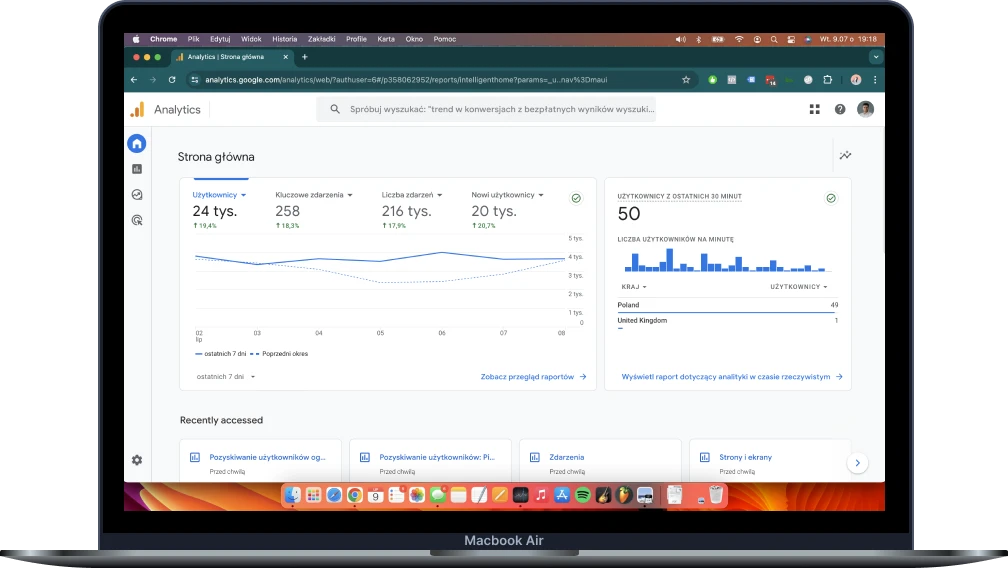Open the Chrome three-dot menu
Viewport: 1008px width, 568px height.
click(x=875, y=80)
